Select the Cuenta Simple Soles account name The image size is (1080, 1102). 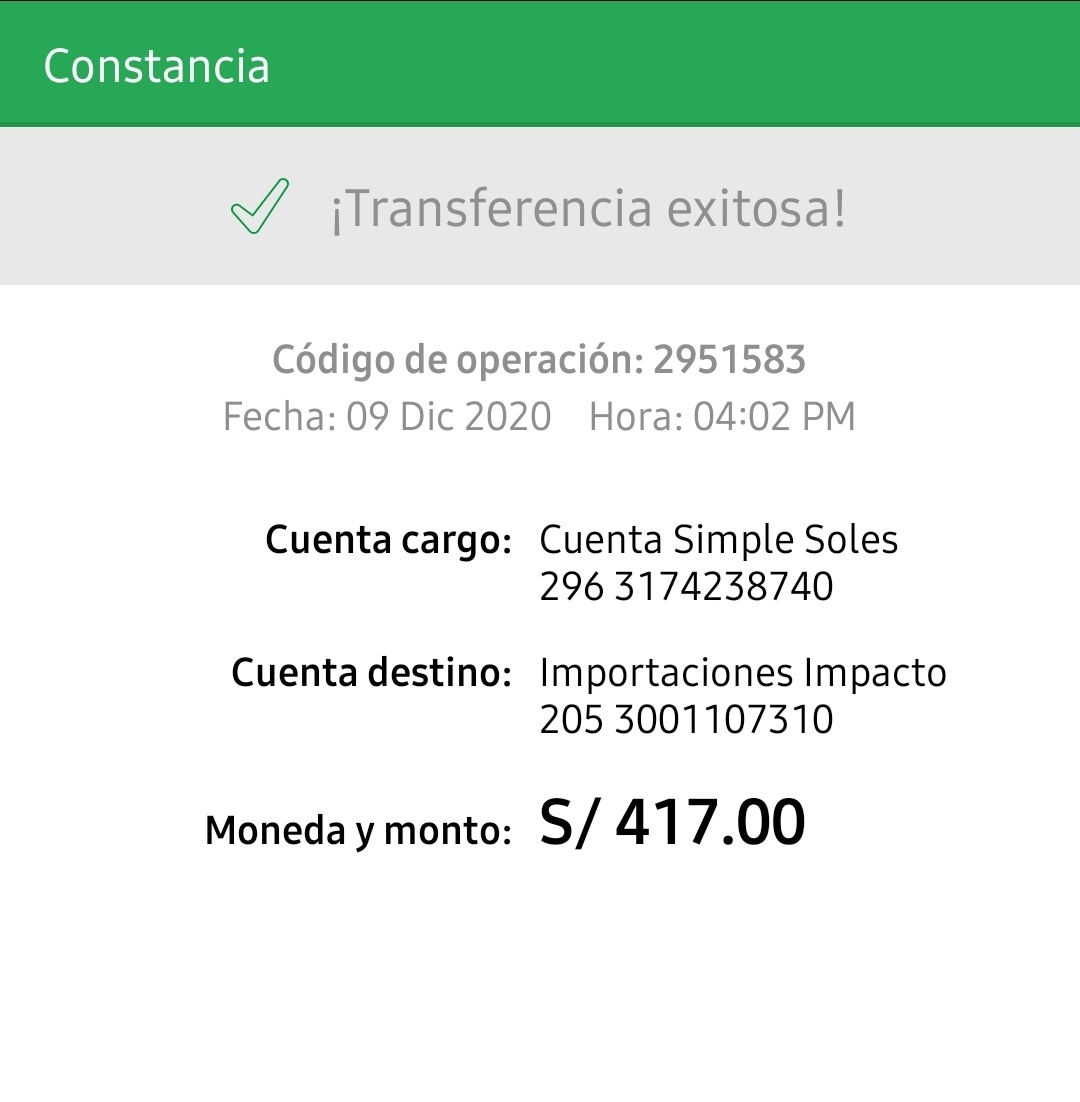(x=718, y=540)
